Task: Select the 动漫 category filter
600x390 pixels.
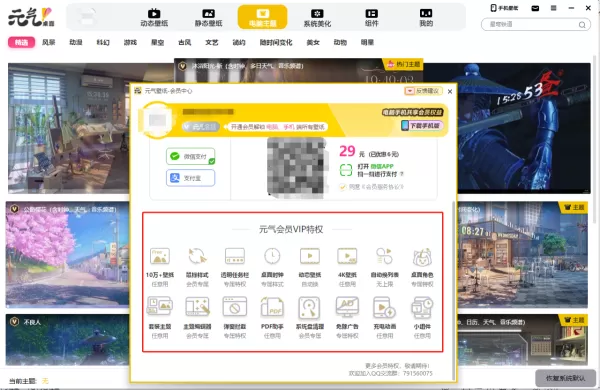Action: (76, 42)
